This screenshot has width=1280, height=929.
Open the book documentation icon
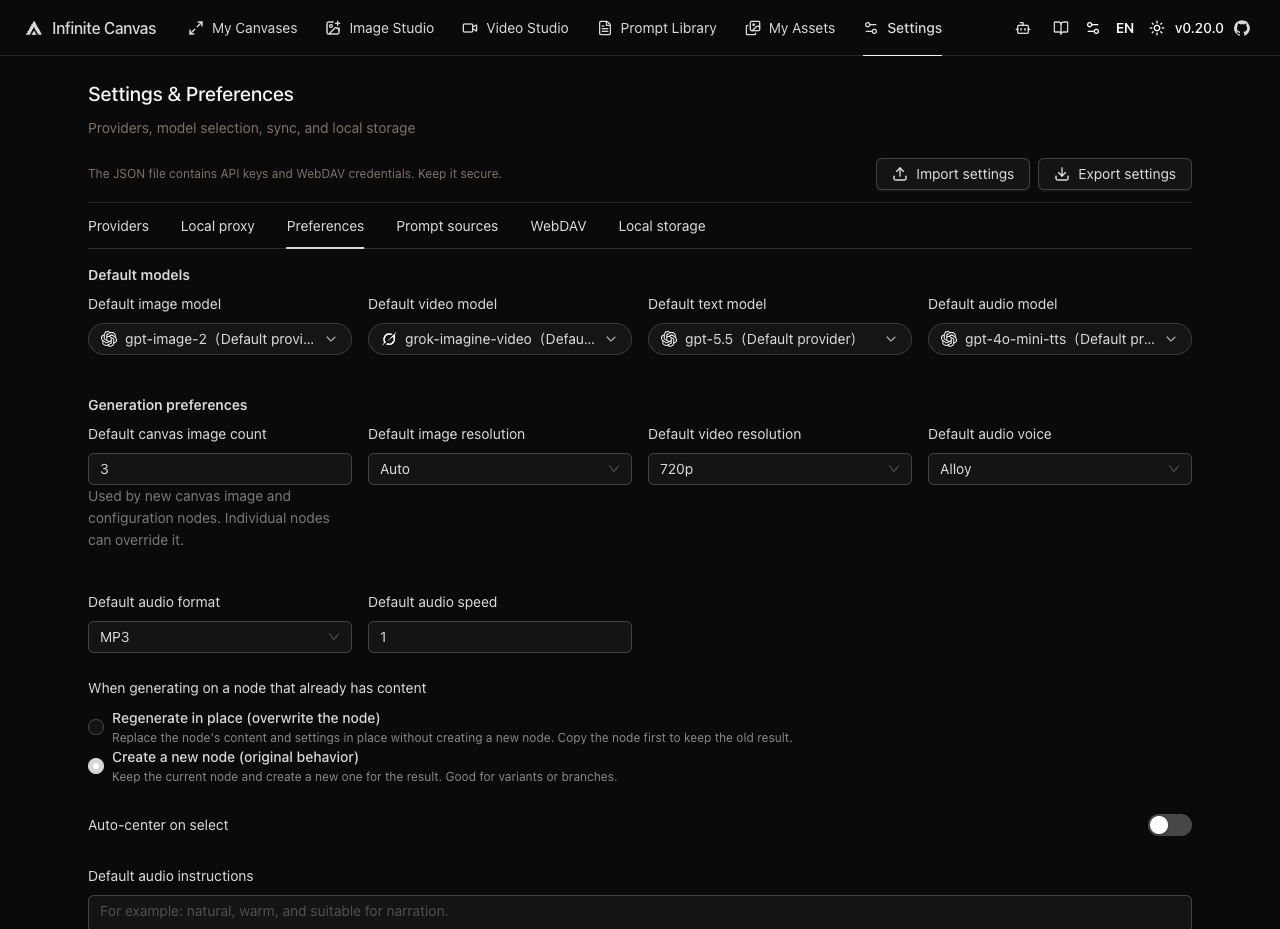tap(1061, 28)
